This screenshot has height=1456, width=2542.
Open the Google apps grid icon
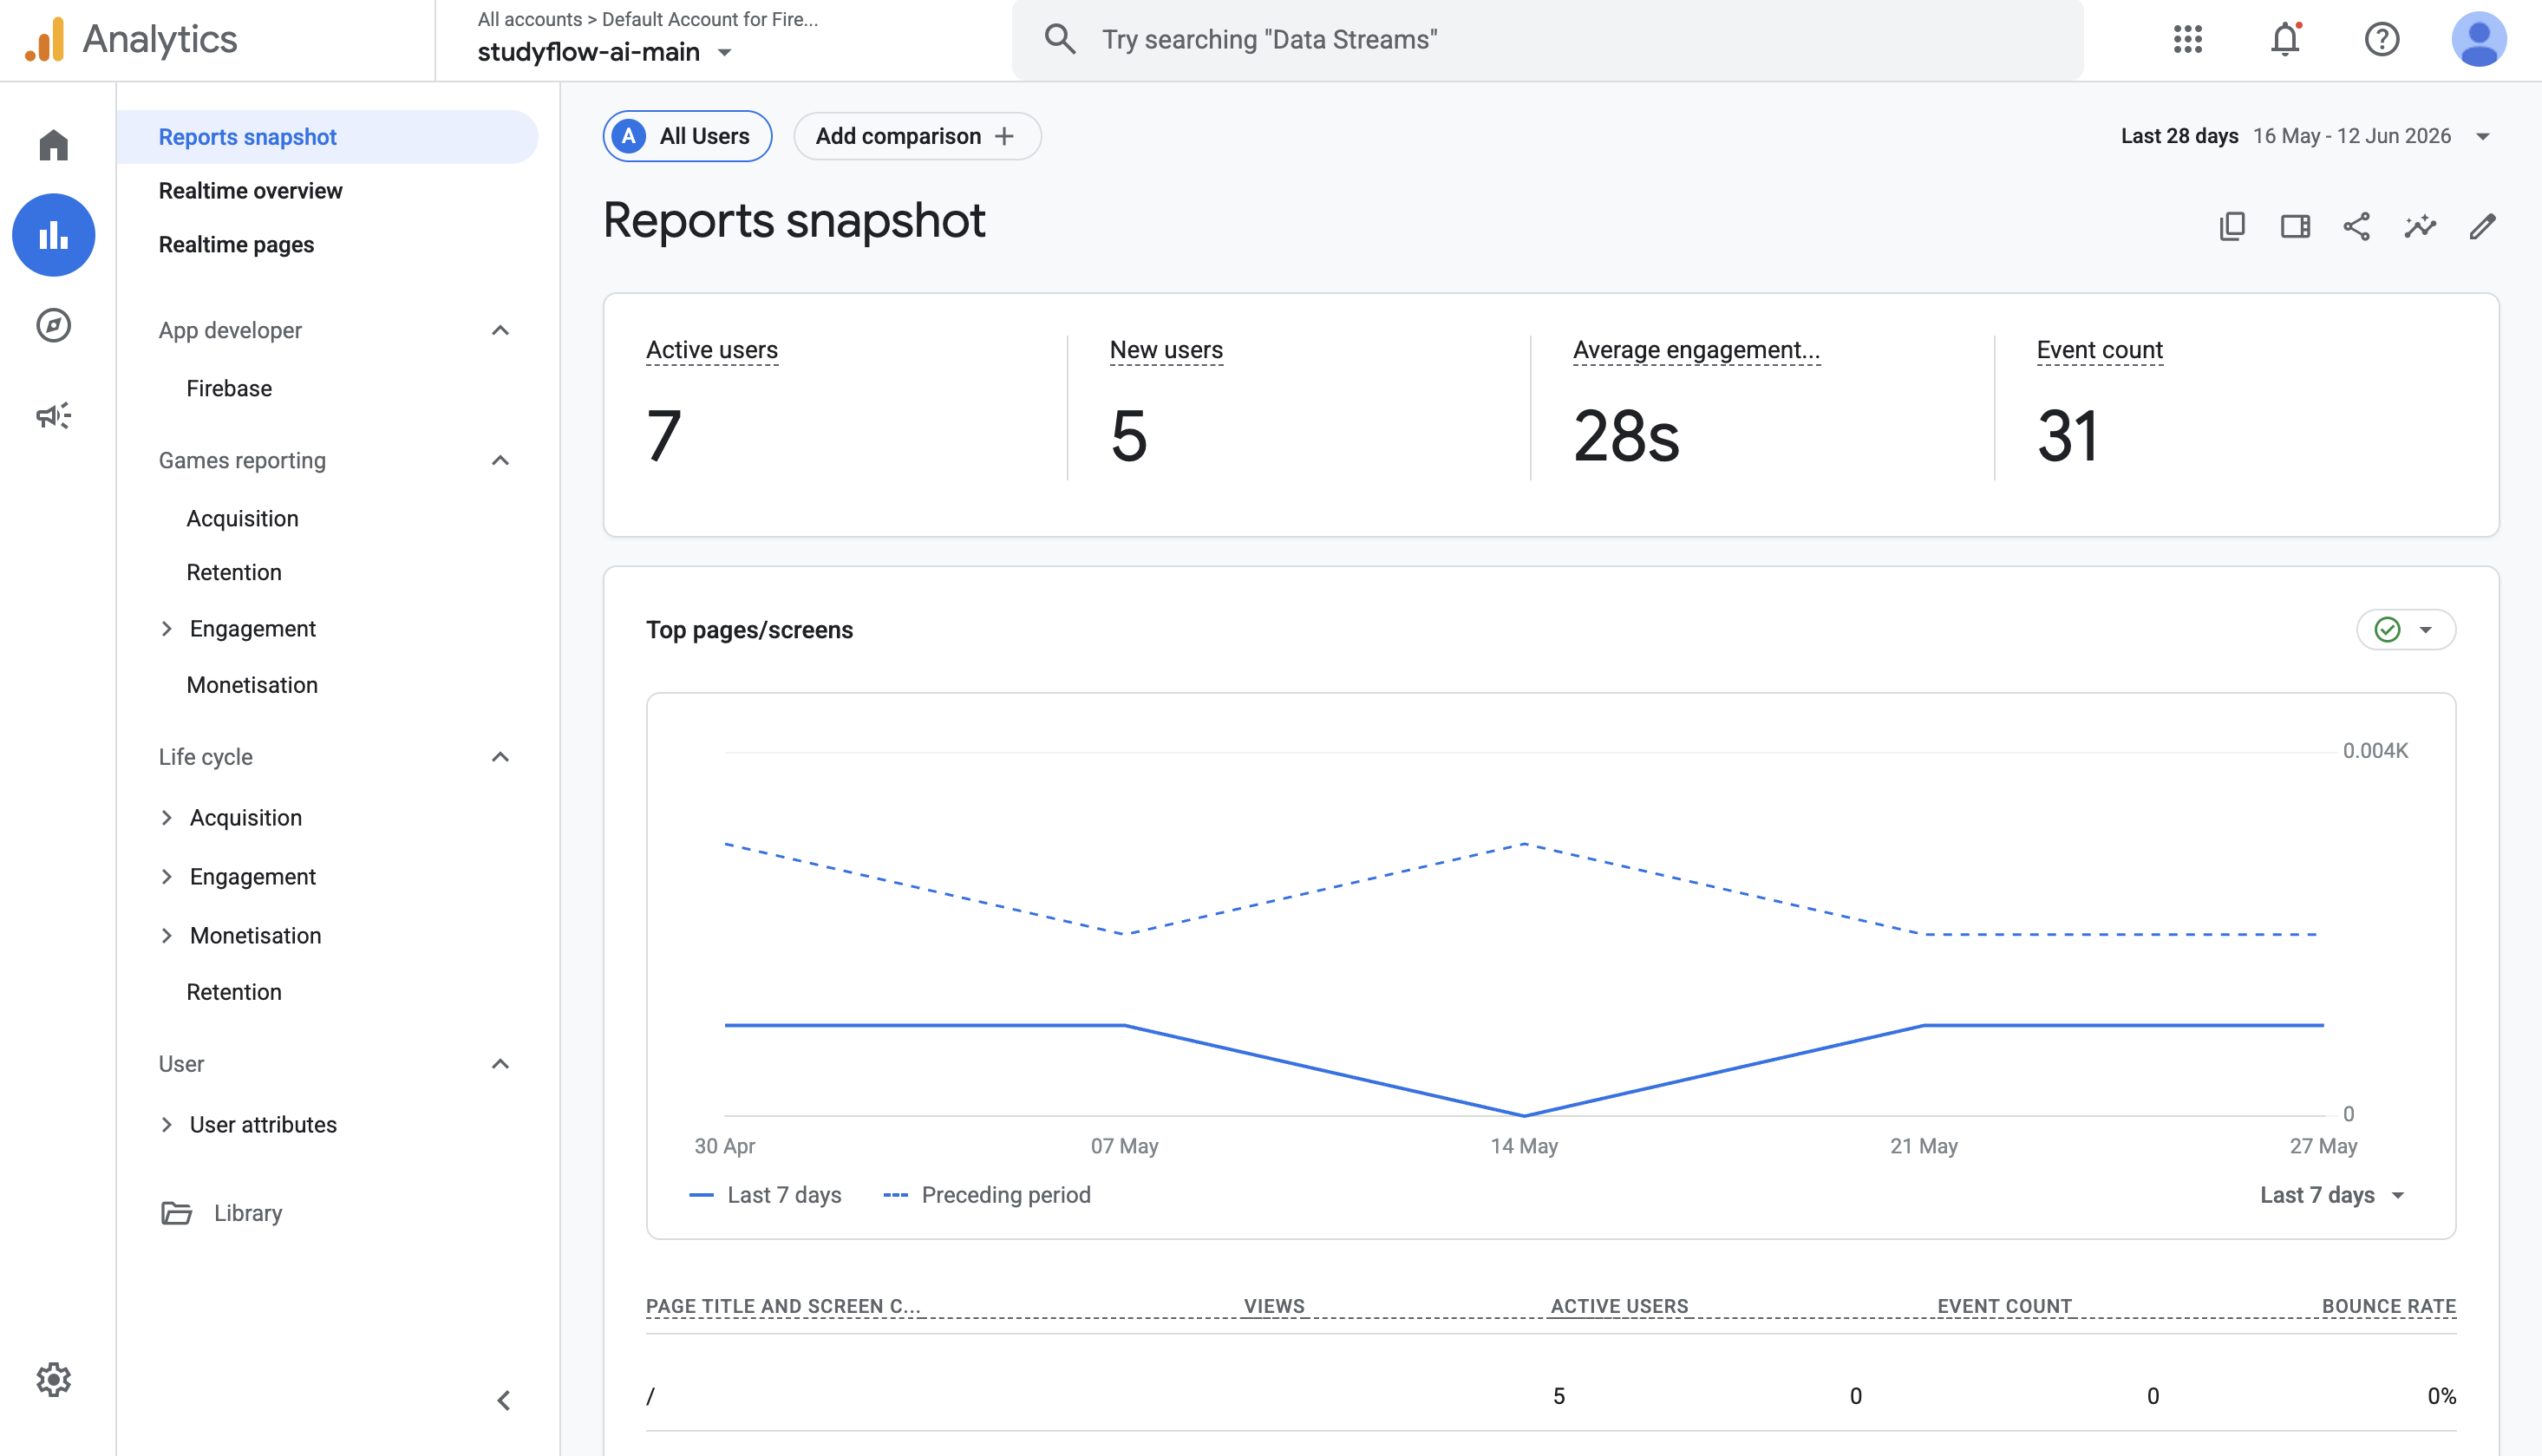pos(2187,39)
